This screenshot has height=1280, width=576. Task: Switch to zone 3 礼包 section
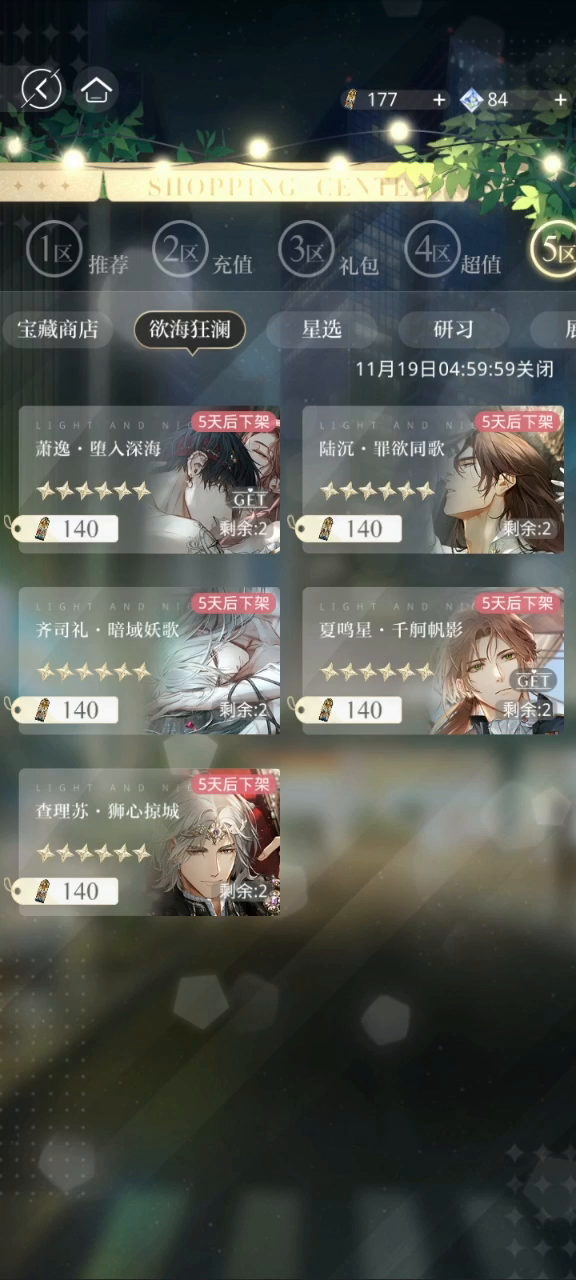(x=329, y=250)
